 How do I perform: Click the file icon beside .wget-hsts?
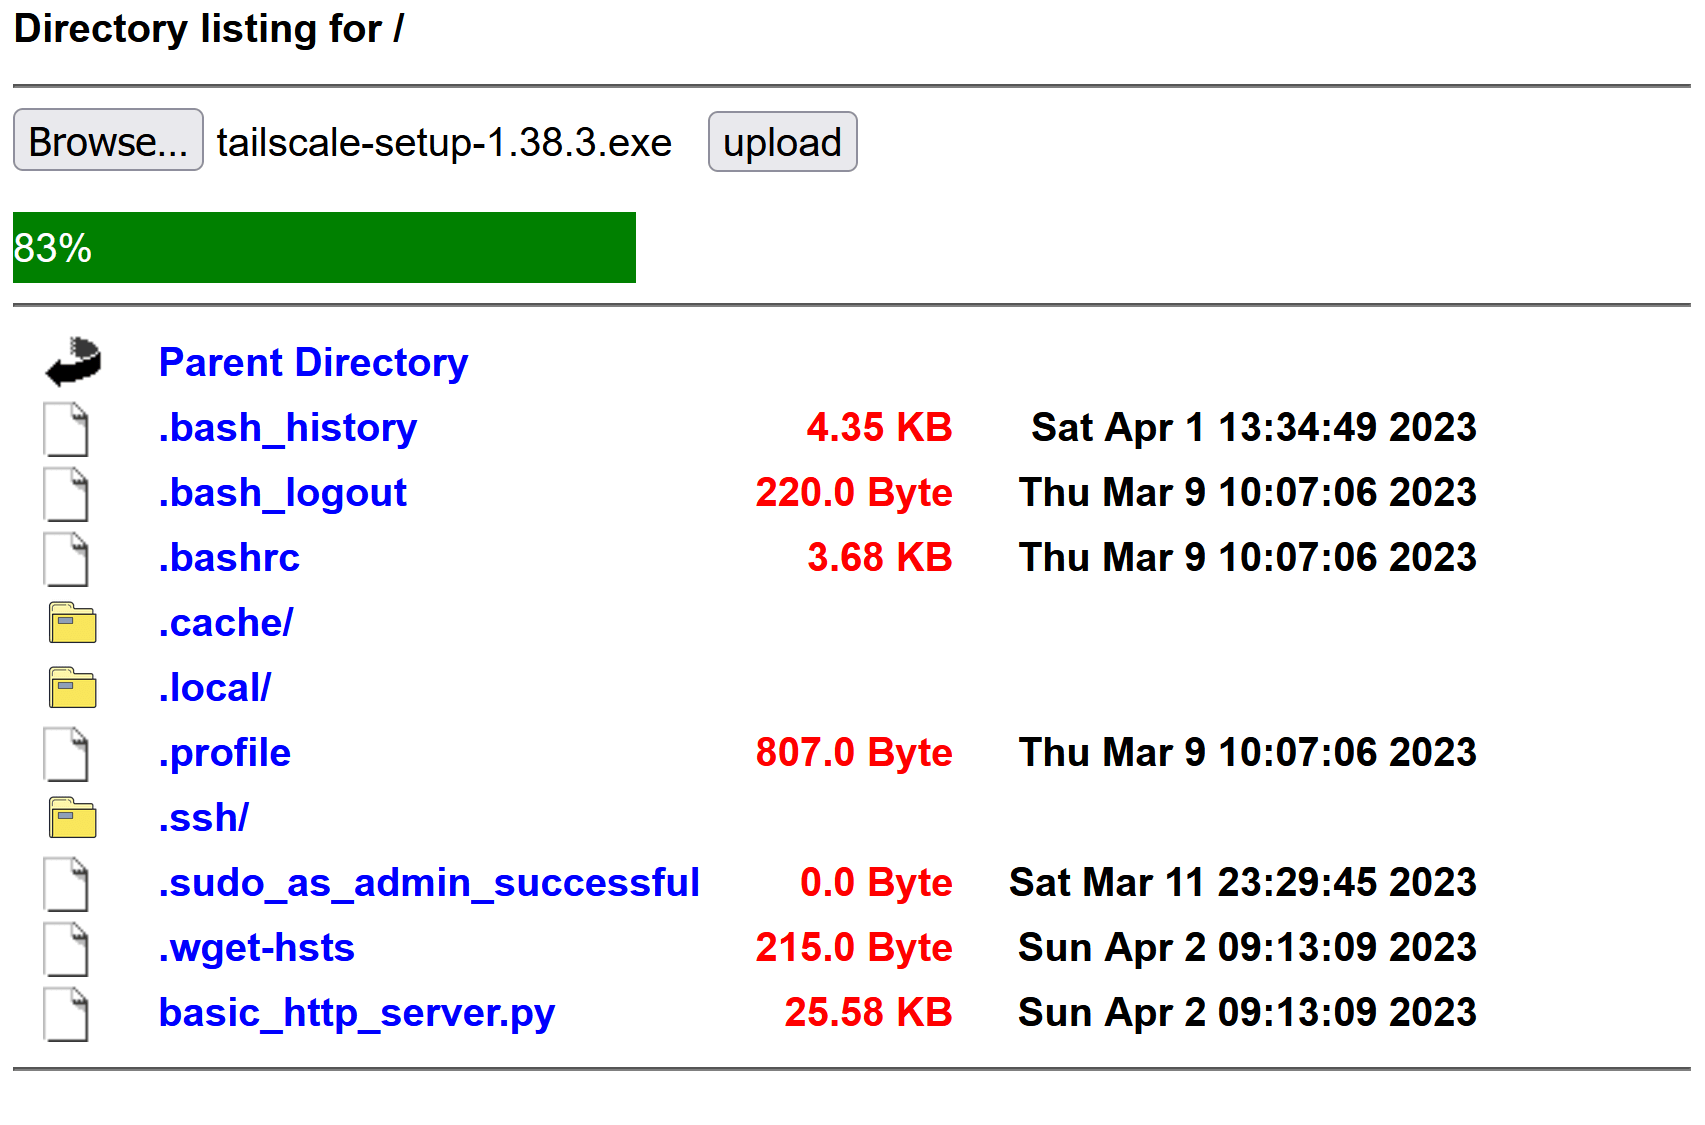click(66, 947)
